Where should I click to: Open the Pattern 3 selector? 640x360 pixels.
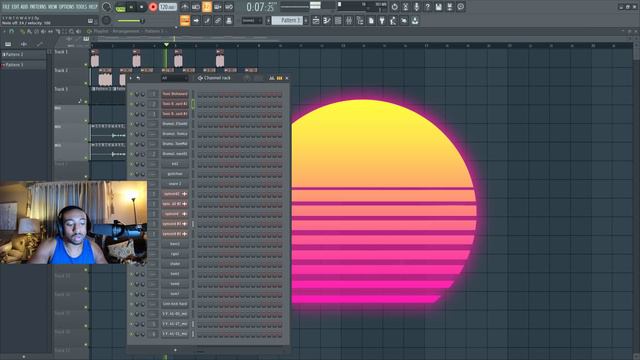point(287,20)
